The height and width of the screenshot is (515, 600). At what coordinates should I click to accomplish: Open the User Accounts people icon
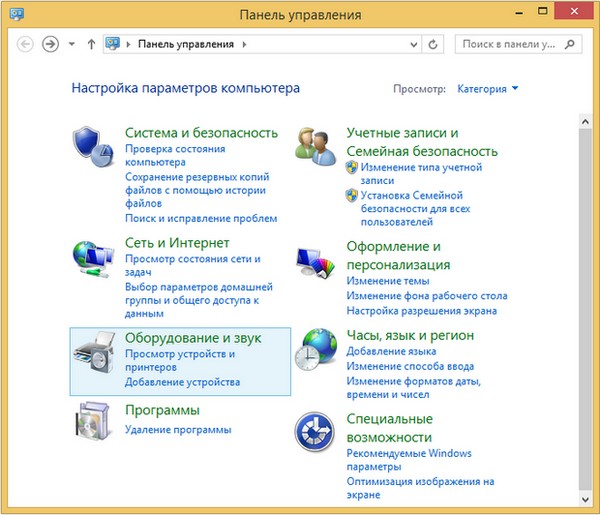[x=316, y=146]
